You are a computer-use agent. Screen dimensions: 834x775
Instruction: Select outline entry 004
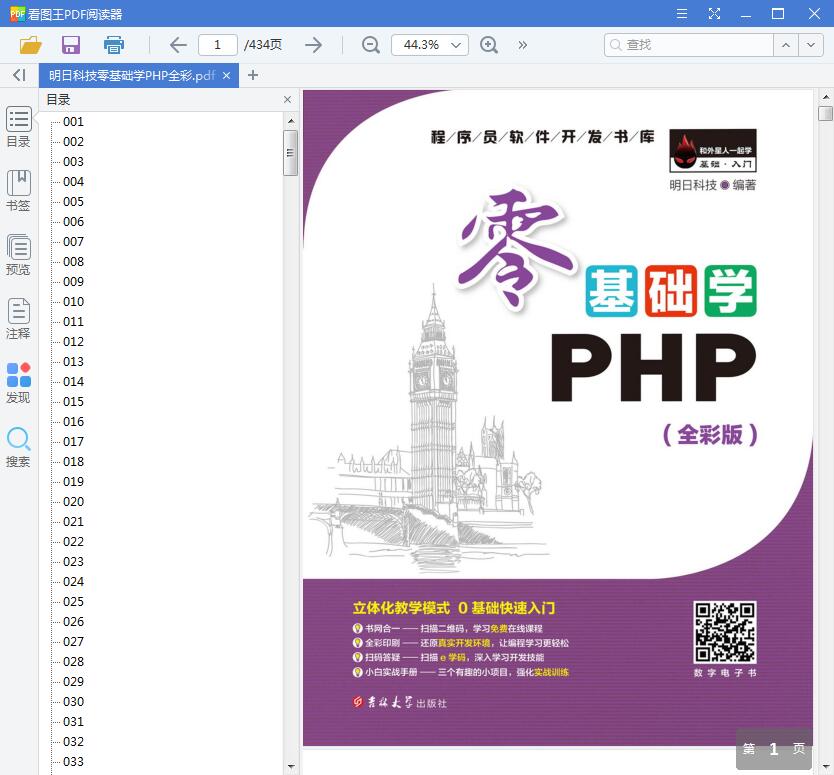coord(73,182)
